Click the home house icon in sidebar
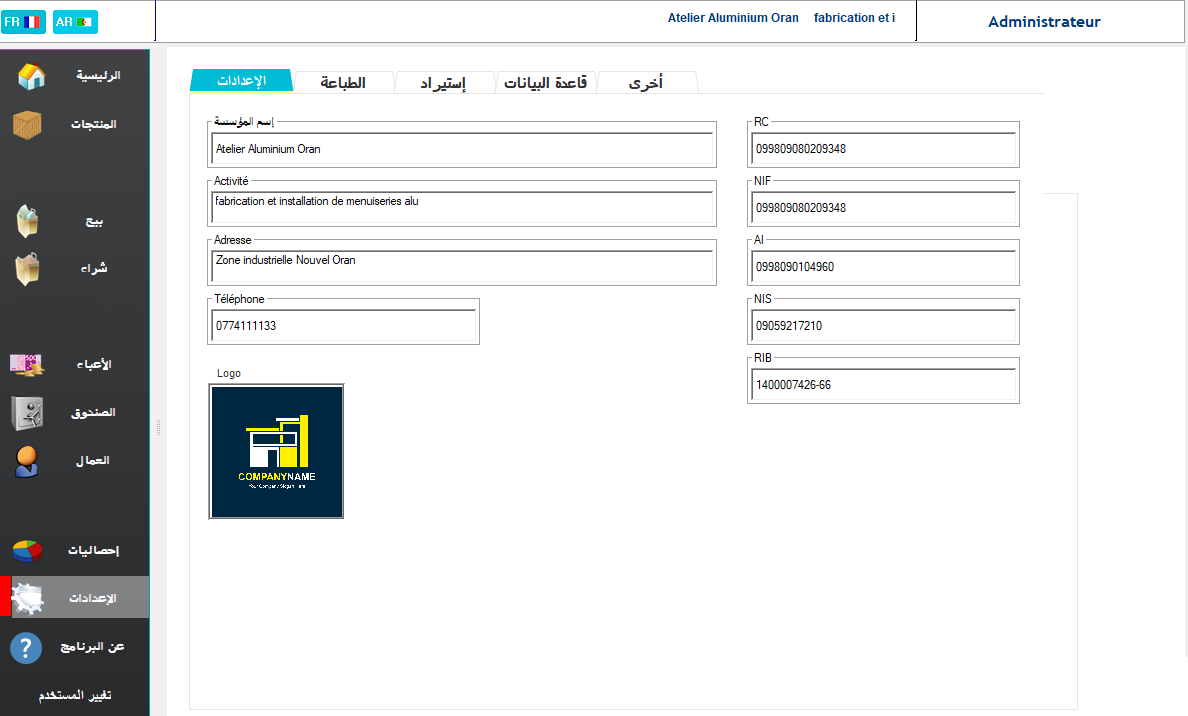Image resolution: width=1188 pixels, height=716 pixels. point(31,76)
